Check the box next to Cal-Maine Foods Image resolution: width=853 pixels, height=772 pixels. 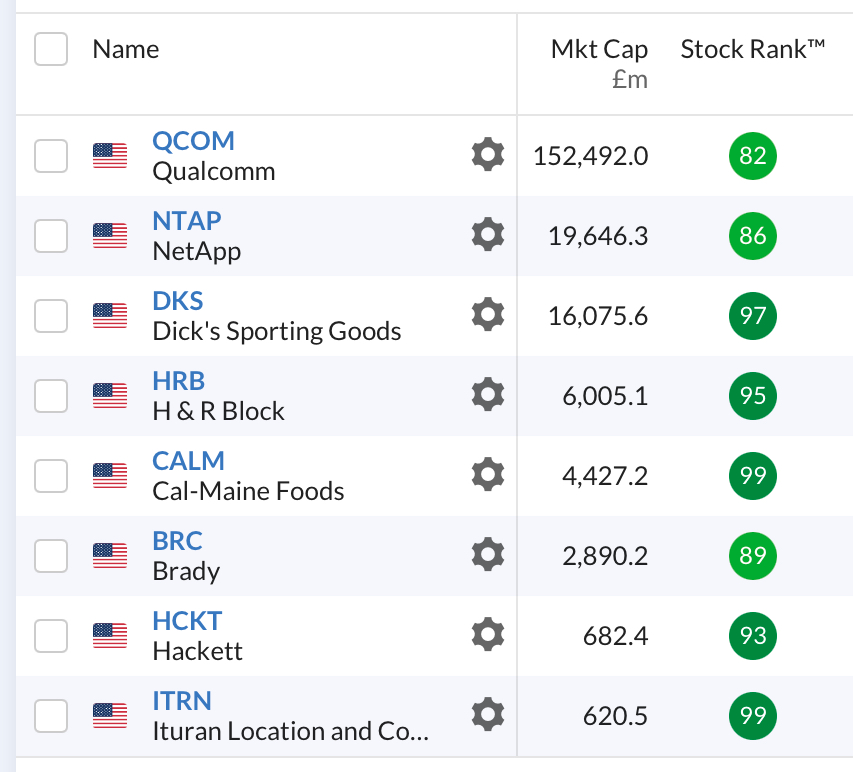[x=51, y=476]
